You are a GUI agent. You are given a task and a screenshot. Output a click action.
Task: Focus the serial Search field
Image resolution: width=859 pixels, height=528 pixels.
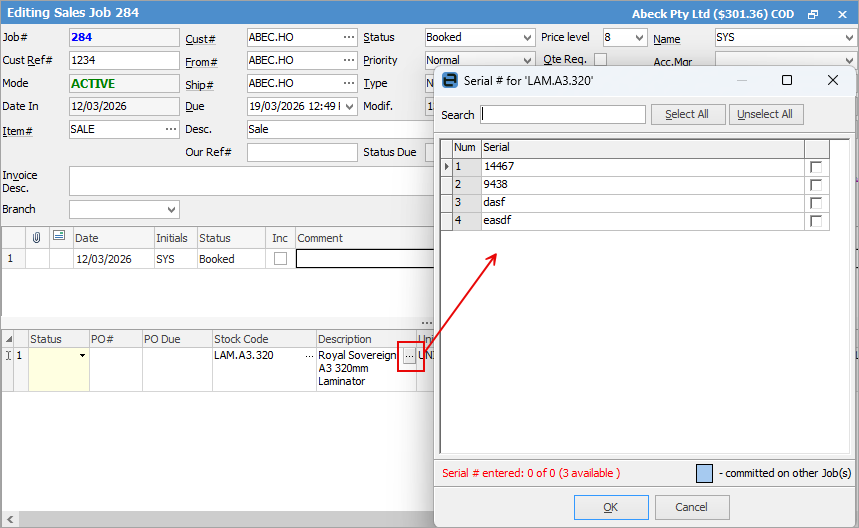coord(563,114)
